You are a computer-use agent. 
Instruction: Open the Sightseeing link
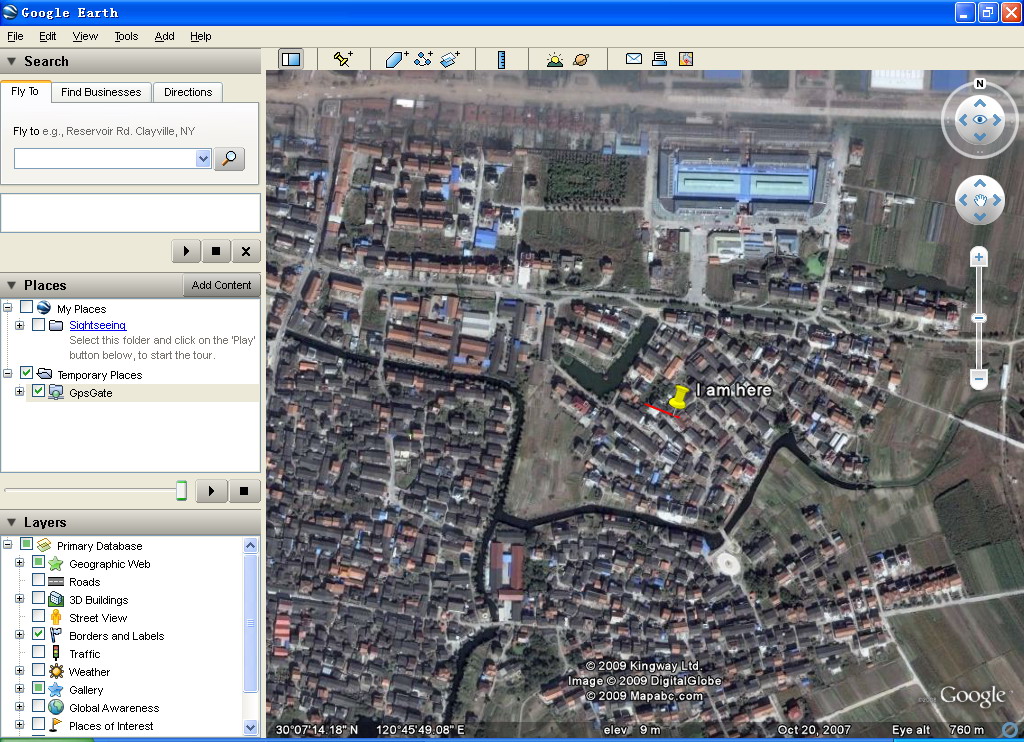[x=97, y=325]
